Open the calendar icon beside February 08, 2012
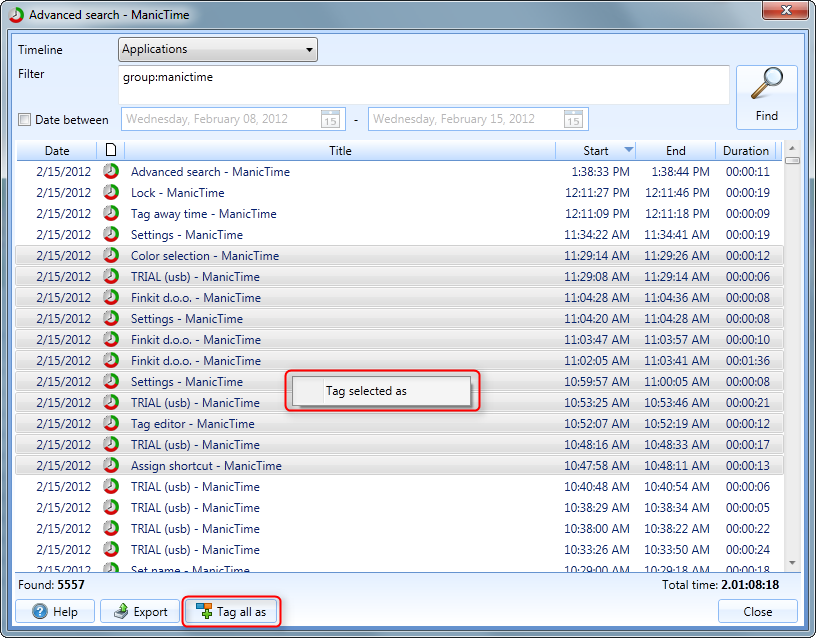Viewport: 816px width, 638px height. tap(330, 119)
